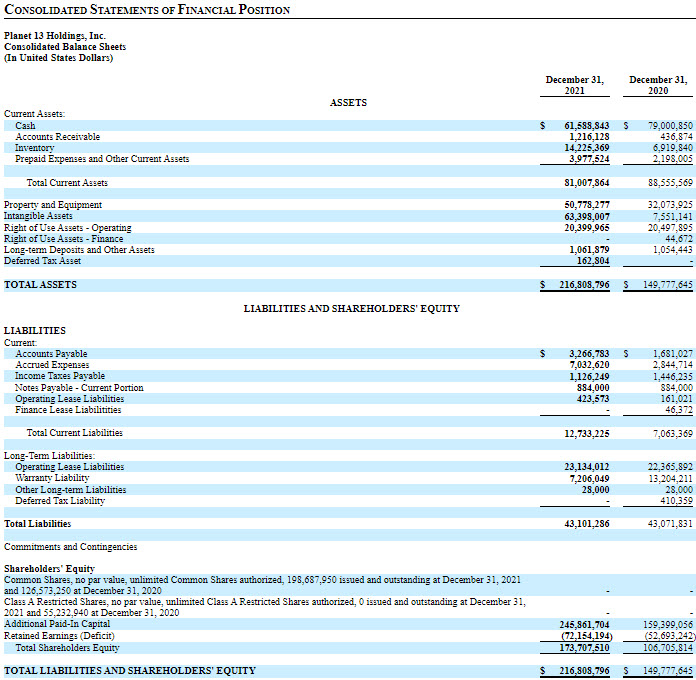Click the December 31, 2021 column header

574,85
